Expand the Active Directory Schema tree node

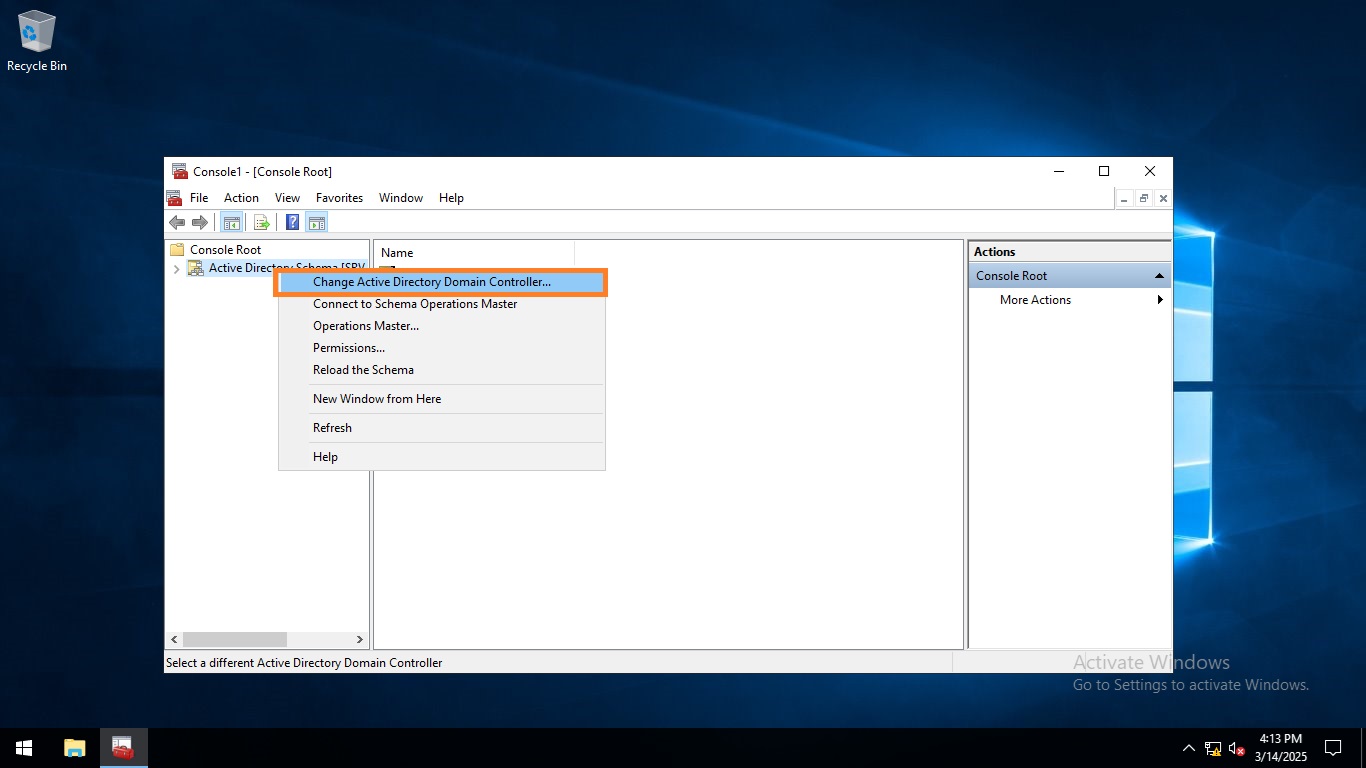[177, 268]
